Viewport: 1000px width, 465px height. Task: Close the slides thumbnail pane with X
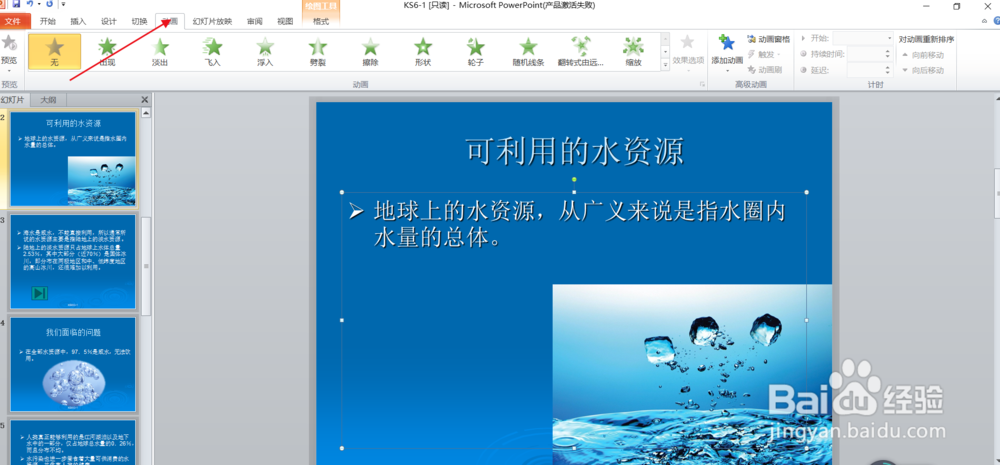(x=144, y=100)
